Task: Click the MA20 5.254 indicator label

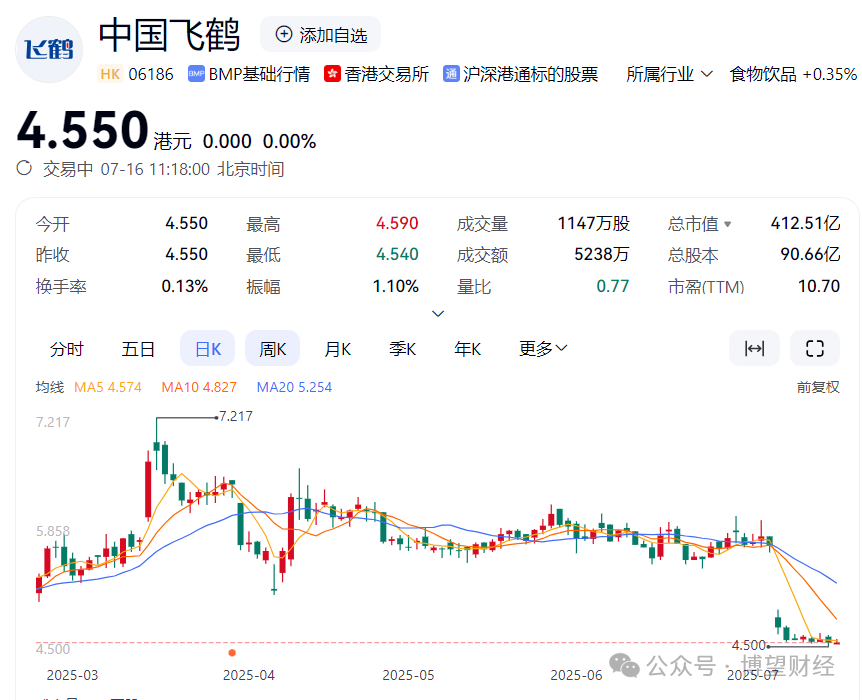Action: coord(294,387)
